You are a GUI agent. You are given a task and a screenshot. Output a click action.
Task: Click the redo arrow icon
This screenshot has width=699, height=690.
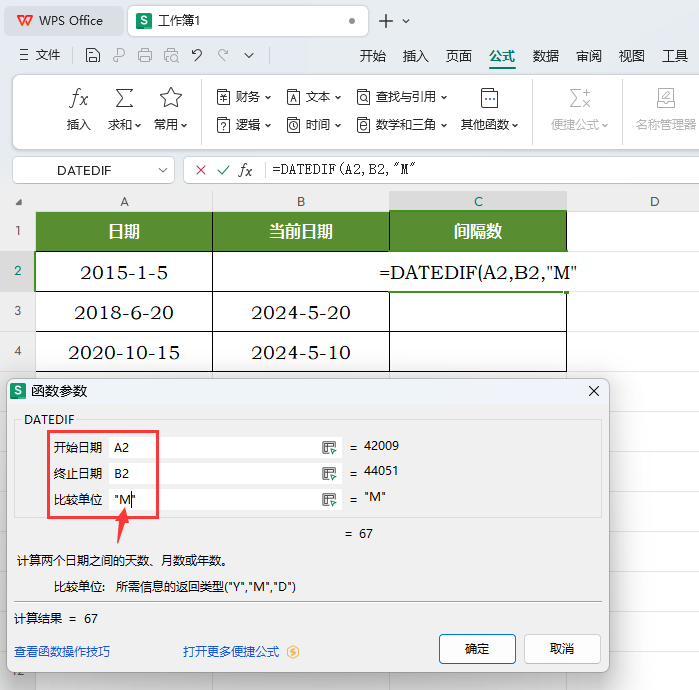pyautogui.click(x=223, y=55)
